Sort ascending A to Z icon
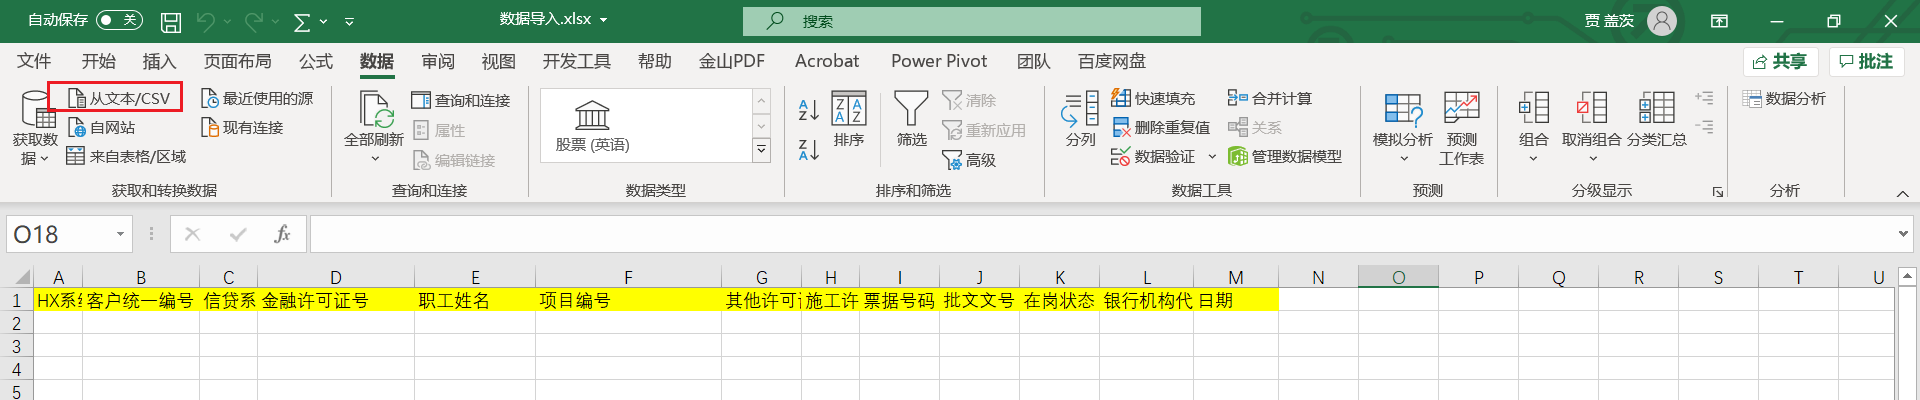Viewport: 1920px width, 400px height. coord(809,109)
